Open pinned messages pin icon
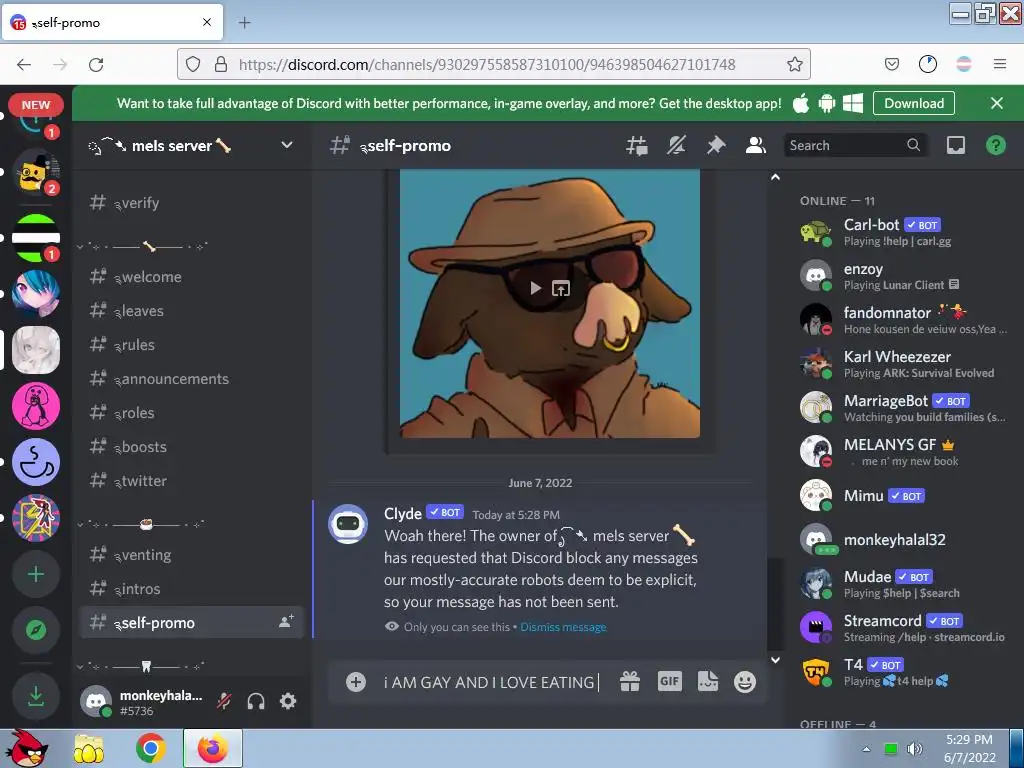This screenshot has height=768, width=1024. (x=716, y=146)
